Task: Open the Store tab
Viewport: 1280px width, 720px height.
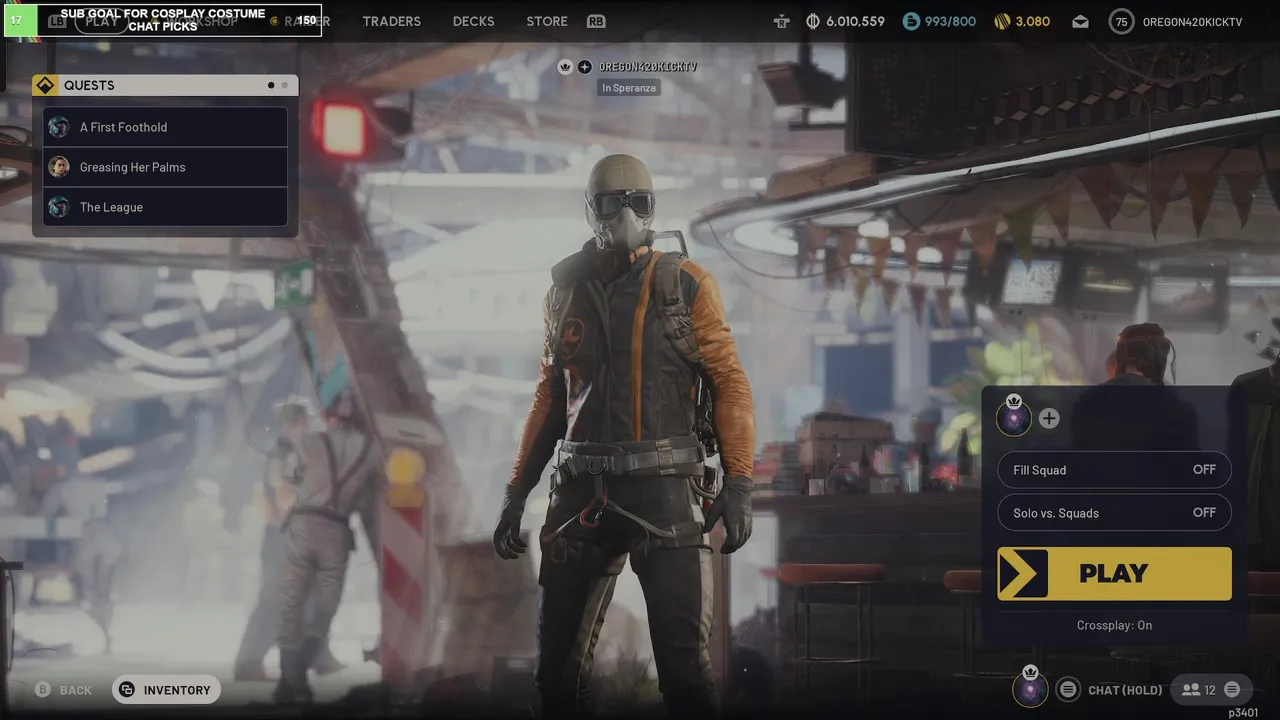Action: coord(547,21)
